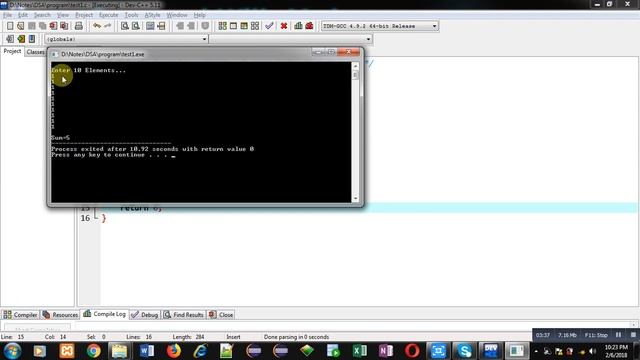Screen dimensions: 640x360
Task: Click the Insert mode status bar entry
Action: click(x=233, y=337)
